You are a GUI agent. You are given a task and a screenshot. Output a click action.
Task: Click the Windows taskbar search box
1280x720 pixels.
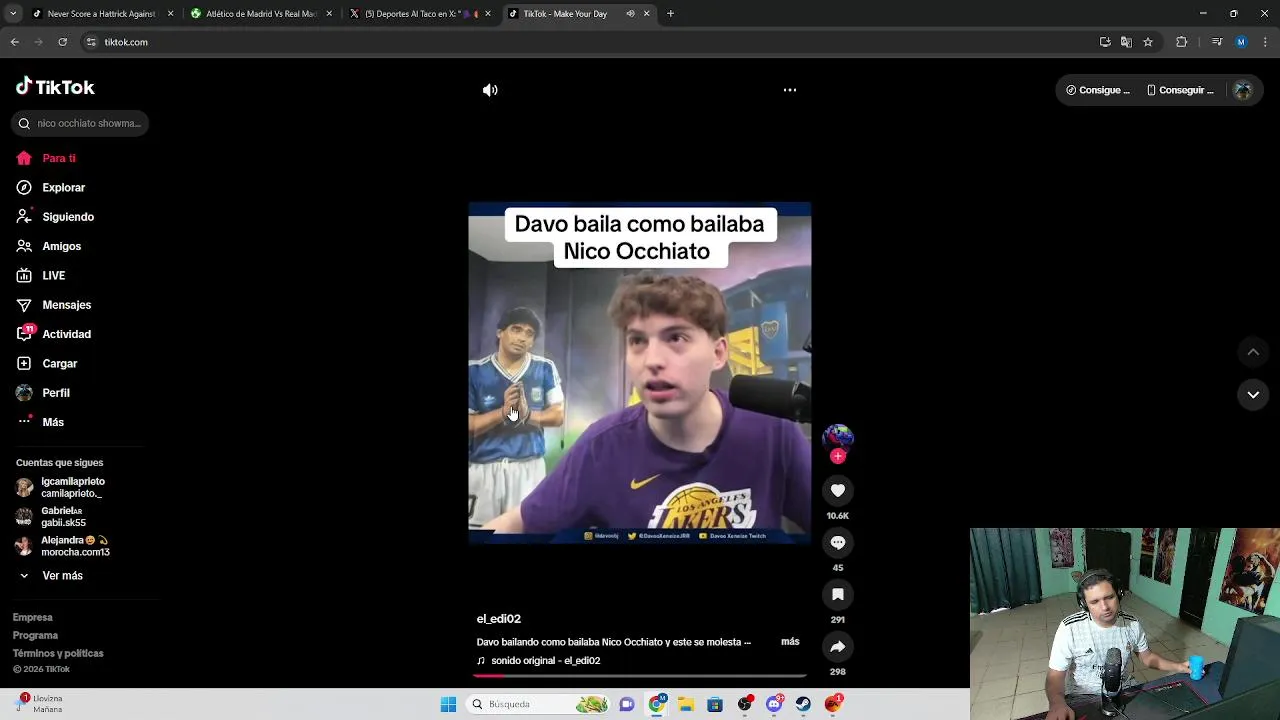pyautogui.click(x=540, y=704)
